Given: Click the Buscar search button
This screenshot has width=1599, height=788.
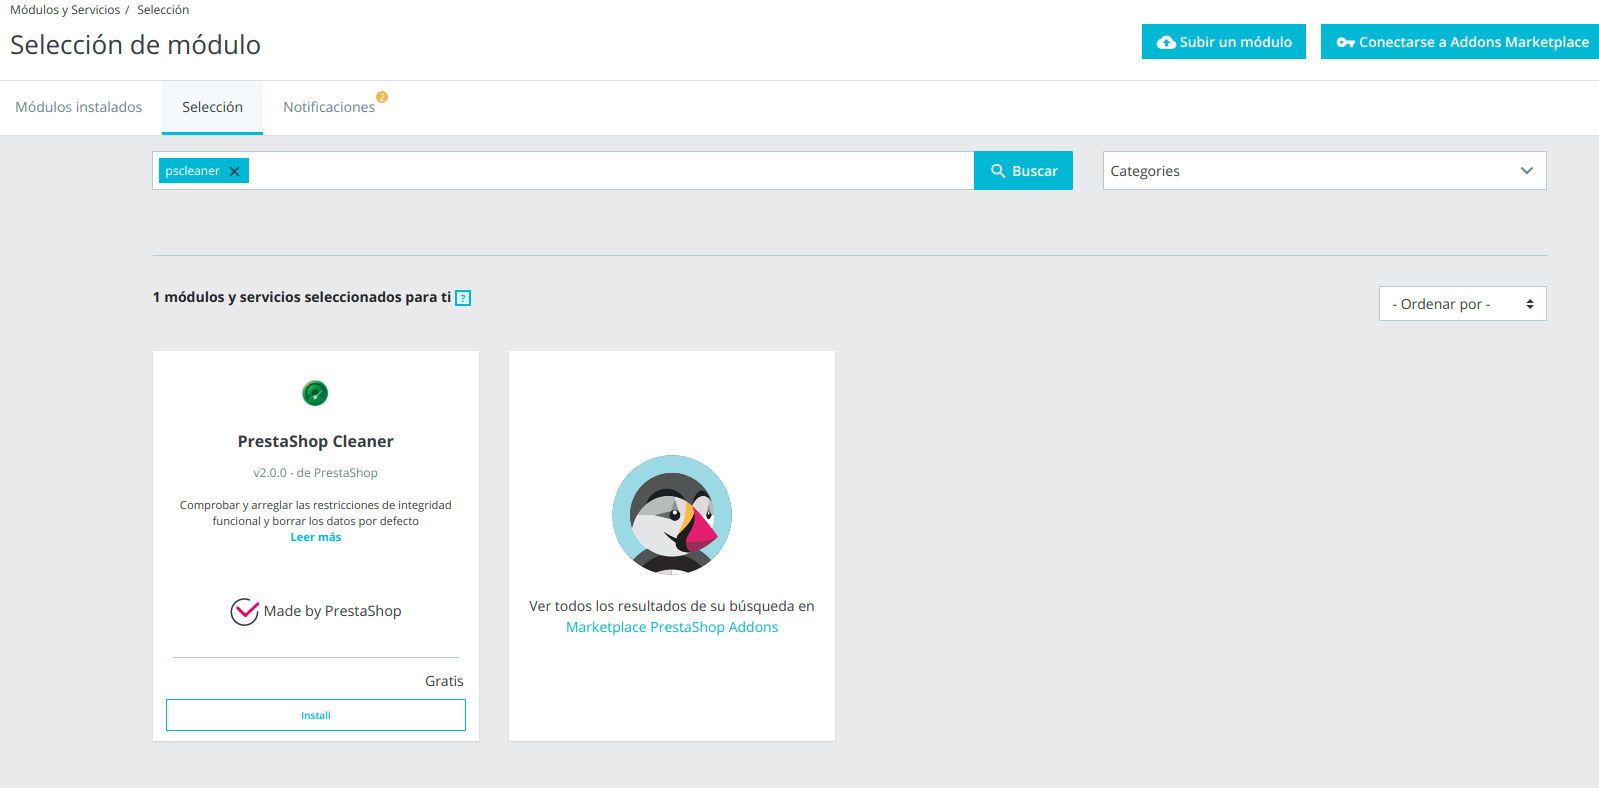Looking at the screenshot, I should (1023, 171).
